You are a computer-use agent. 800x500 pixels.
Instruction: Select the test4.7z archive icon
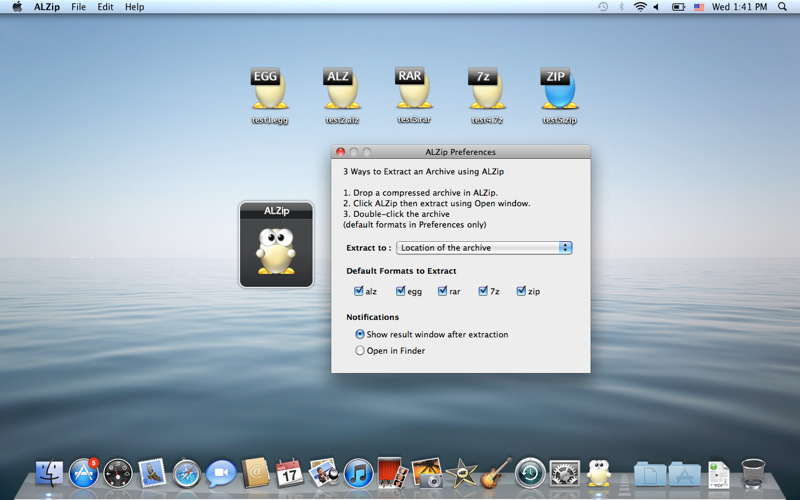pos(486,91)
